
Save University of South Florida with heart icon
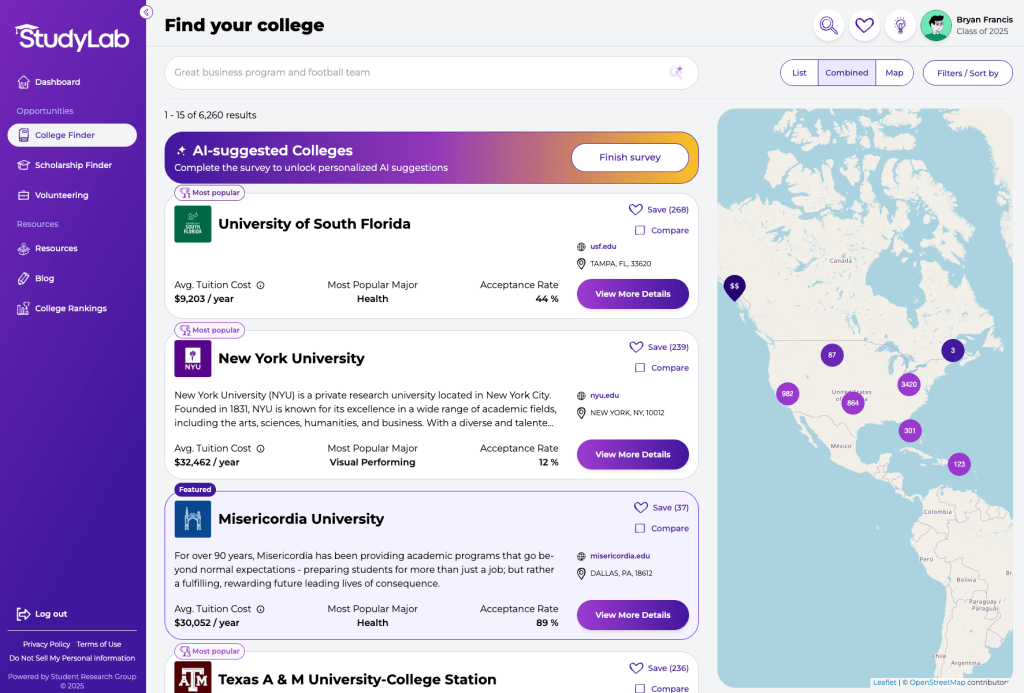tap(635, 210)
